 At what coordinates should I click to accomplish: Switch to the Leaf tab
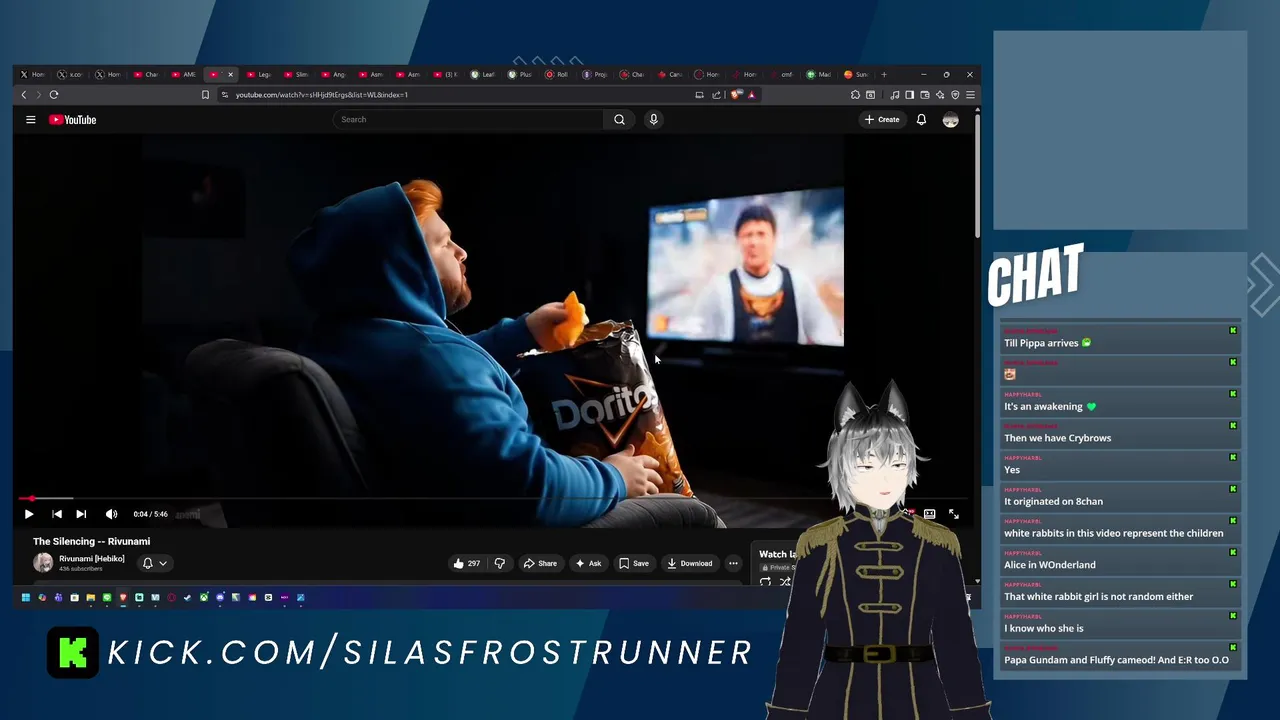(x=484, y=74)
